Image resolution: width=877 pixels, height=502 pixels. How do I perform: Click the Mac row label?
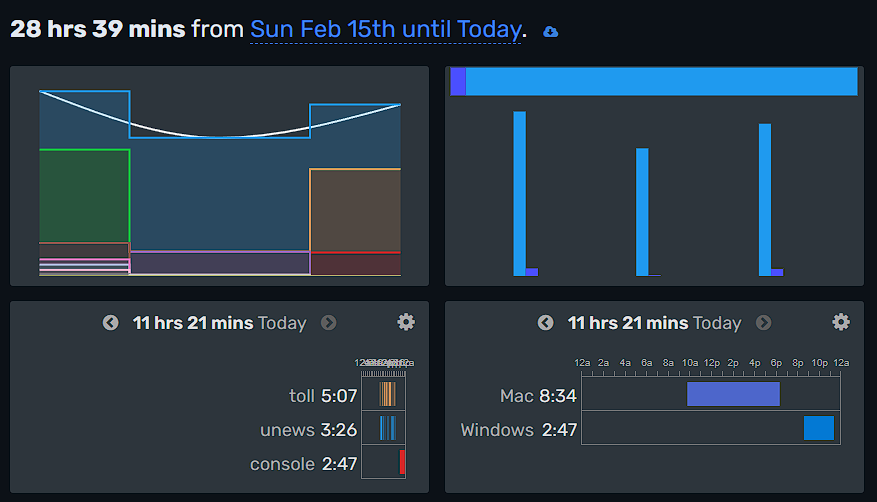(x=516, y=396)
